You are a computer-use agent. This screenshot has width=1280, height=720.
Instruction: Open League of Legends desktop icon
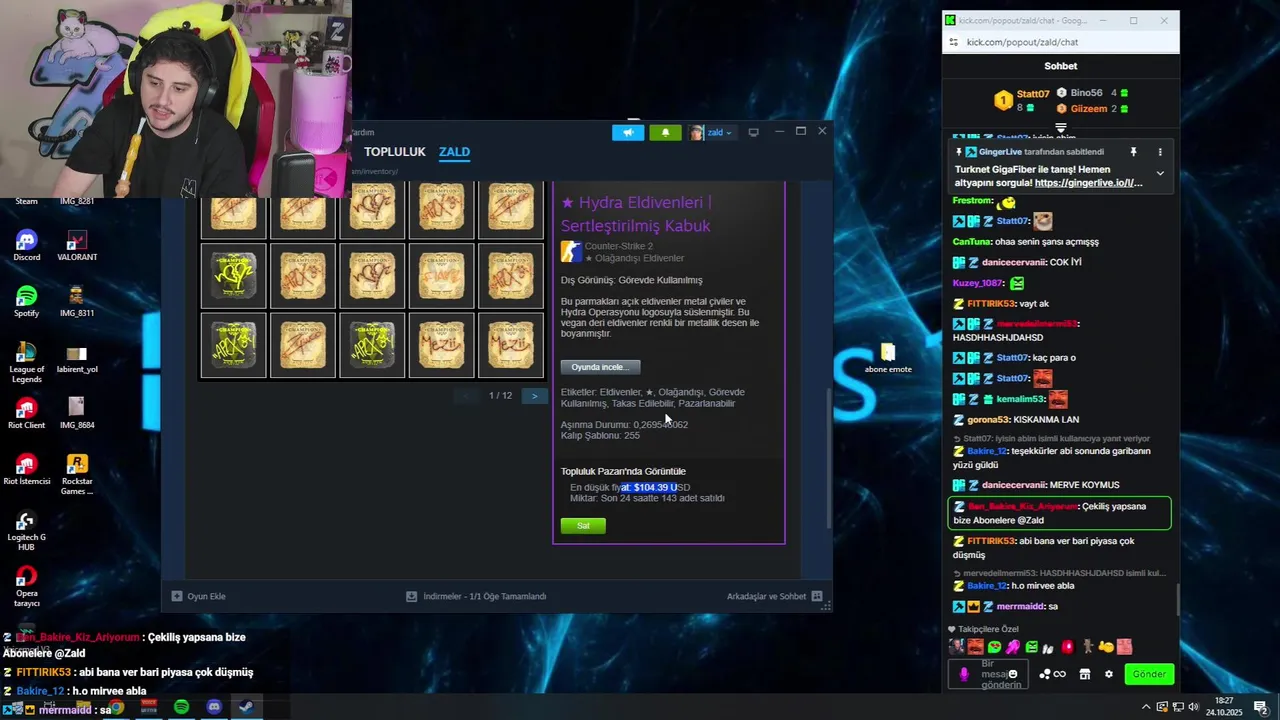27,362
